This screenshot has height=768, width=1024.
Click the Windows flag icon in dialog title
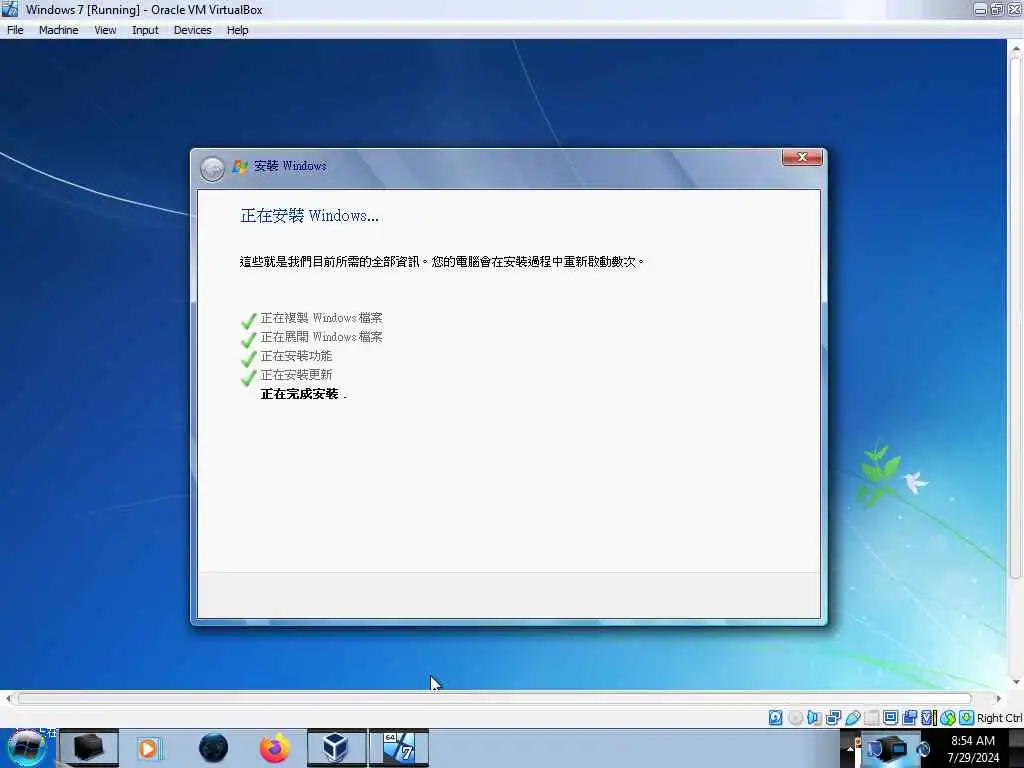pyautogui.click(x=240, y=167)
